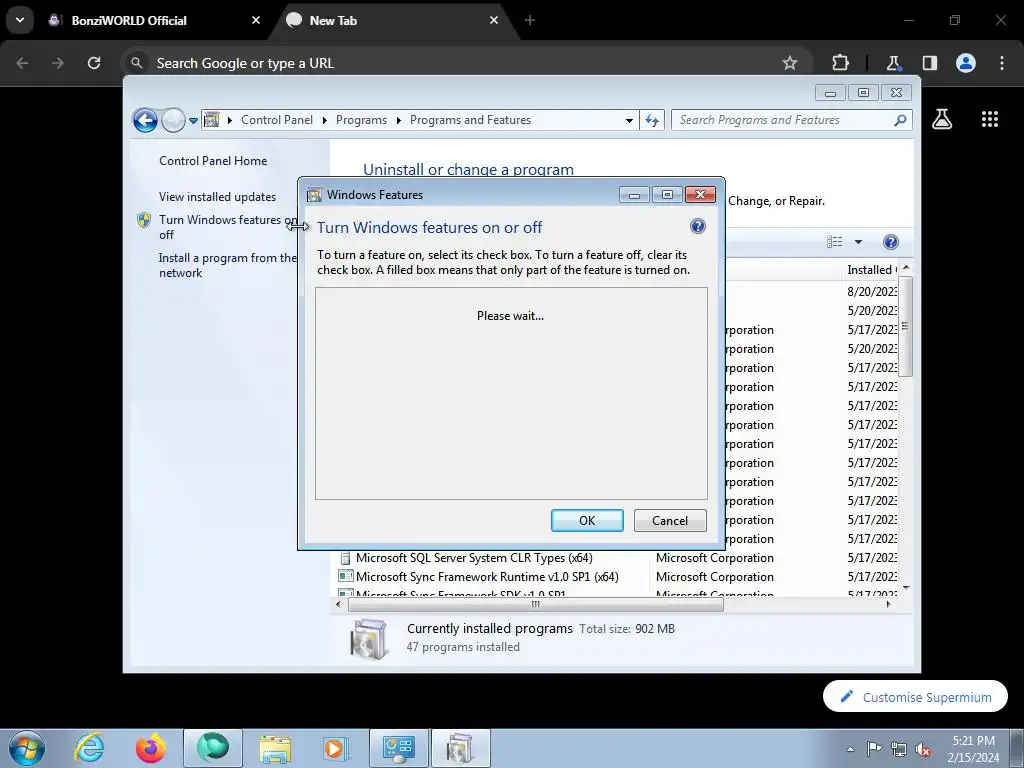
Task: Click Turn Windows features on or off link
Action: click(228, 227)
